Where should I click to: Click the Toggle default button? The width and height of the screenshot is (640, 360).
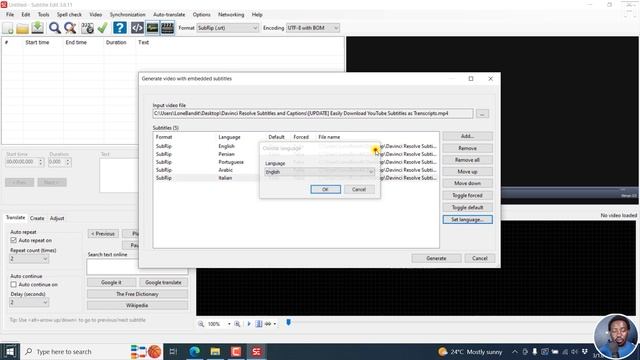click(x=467, y=207)
